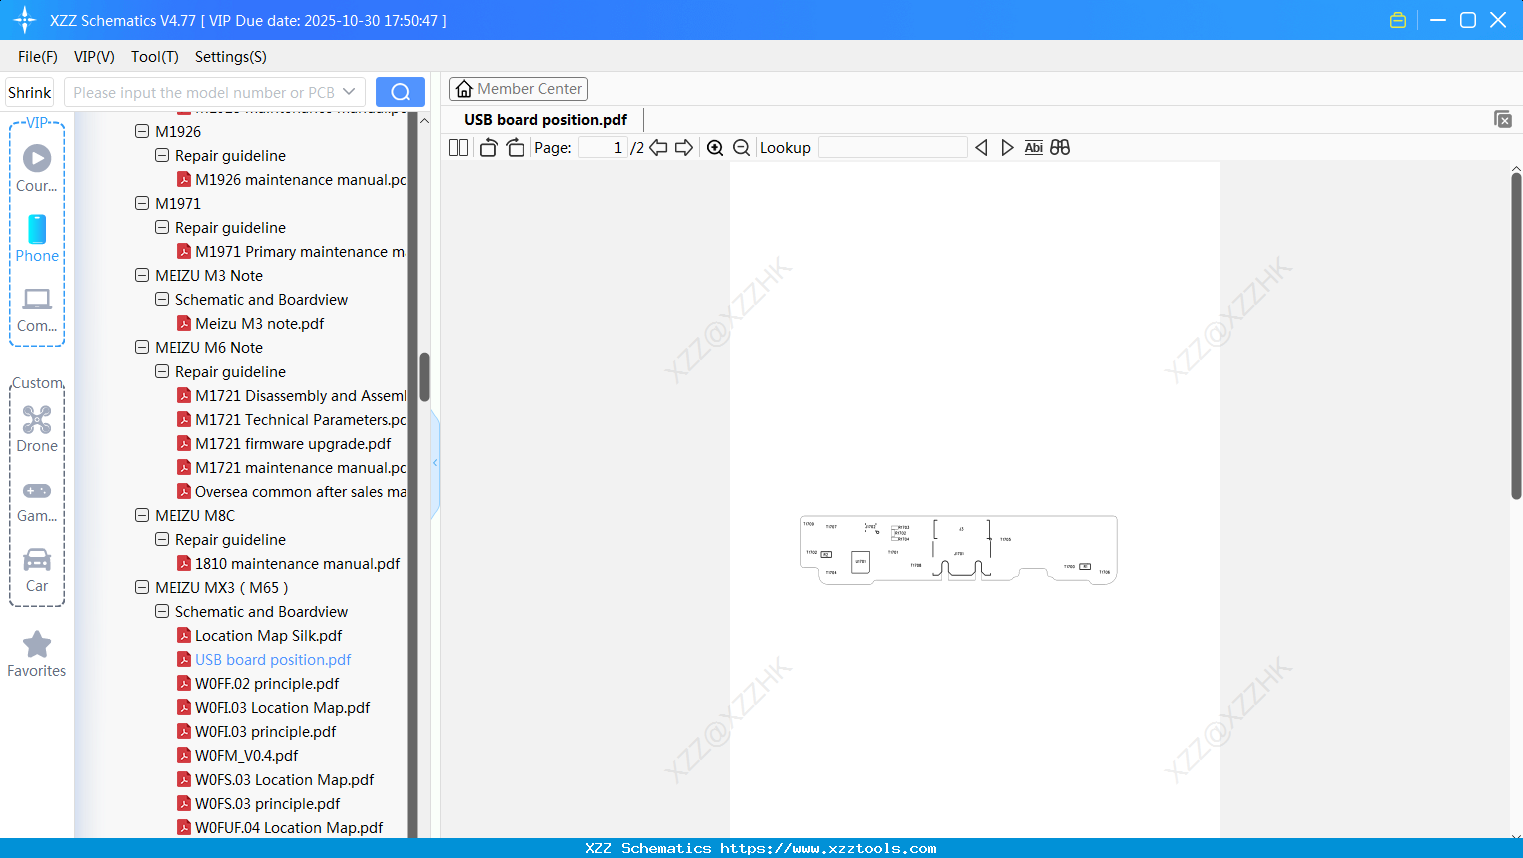Focus the Page number field
Screen dimensions: 1523x858
pos(603,148)
